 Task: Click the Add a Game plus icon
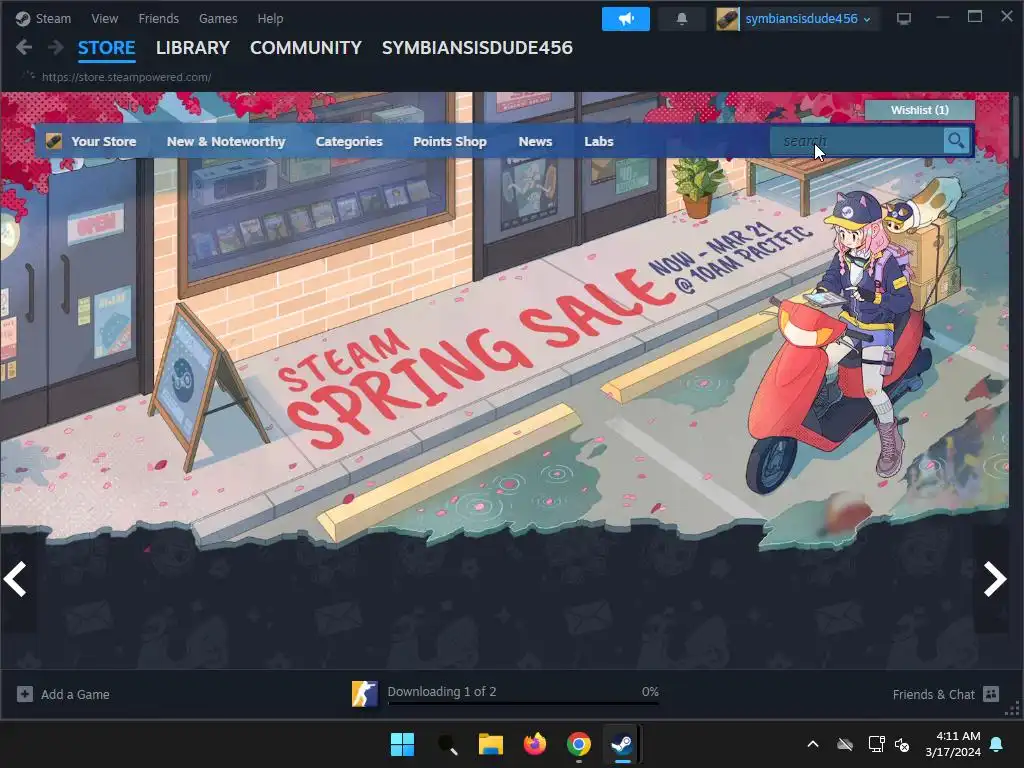(25, 694)
